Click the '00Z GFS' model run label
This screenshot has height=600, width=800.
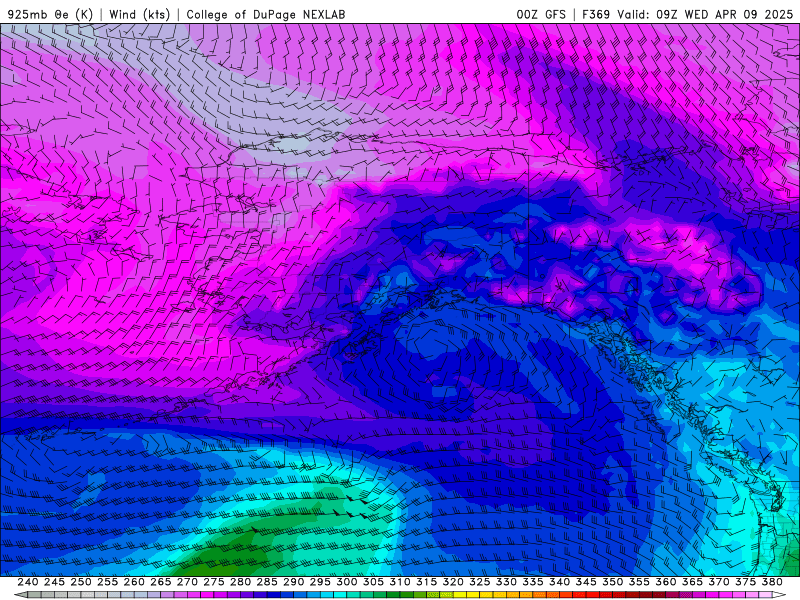click(x=541, y=14)
